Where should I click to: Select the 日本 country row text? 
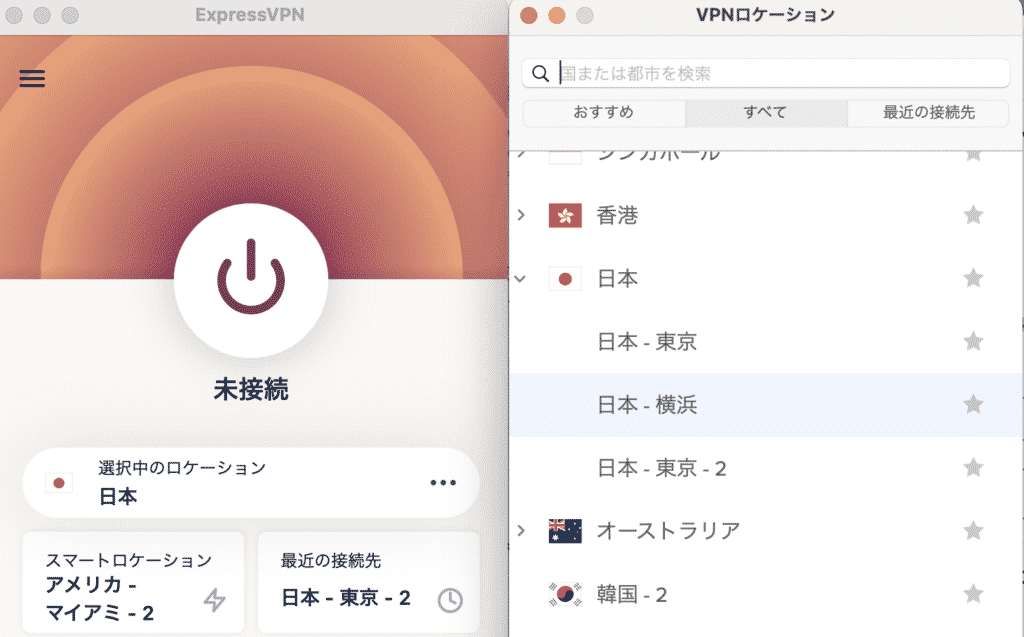(617, 278)
